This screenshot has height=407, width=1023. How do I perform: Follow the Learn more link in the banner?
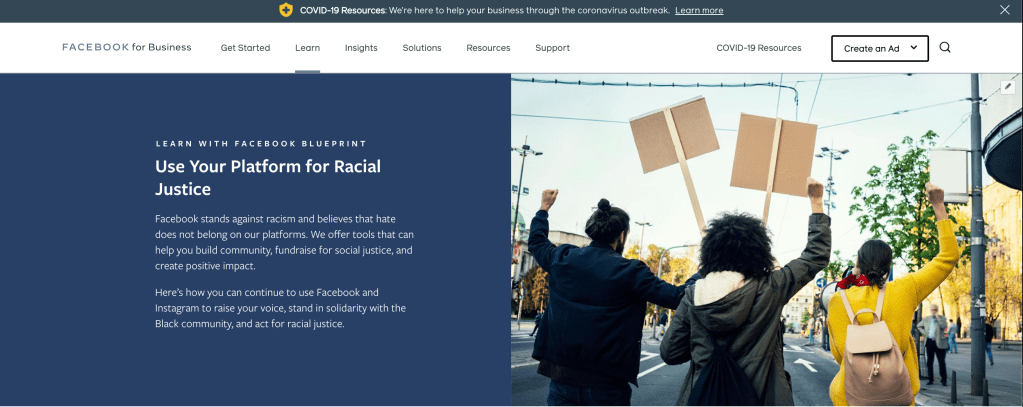pyautogui.click(x=699, y=10)
